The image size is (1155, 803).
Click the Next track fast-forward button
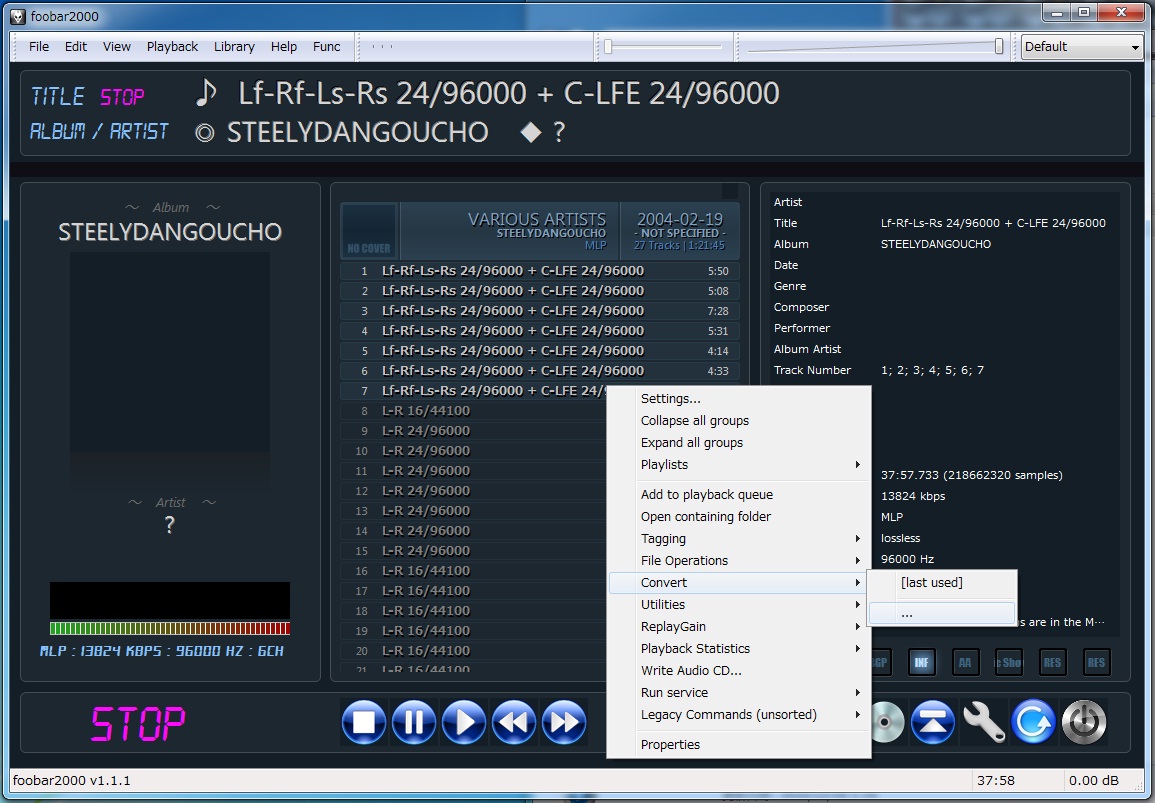564,722
